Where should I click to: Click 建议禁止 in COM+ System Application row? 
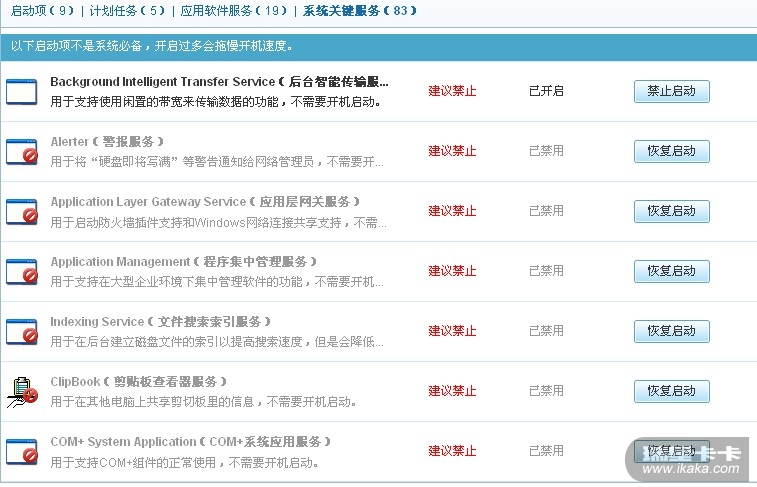(x=452, y=451)
